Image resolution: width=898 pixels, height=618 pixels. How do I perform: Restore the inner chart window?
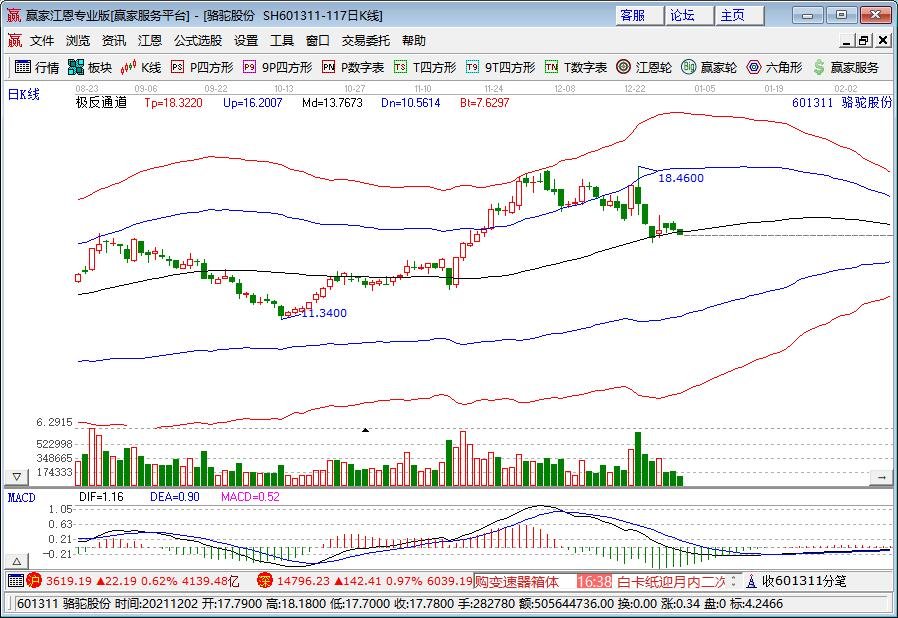coord(864,40)
